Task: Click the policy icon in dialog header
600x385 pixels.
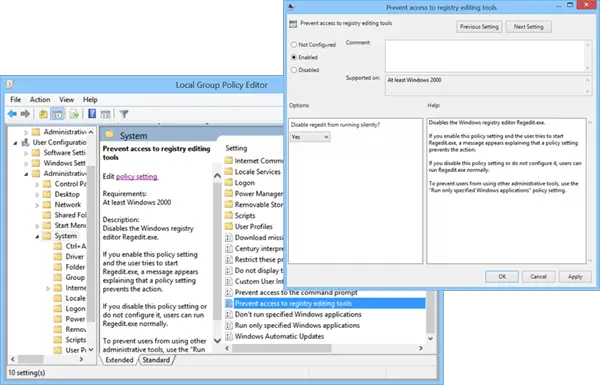Action: pyautogui.click(x=293, y=24)
